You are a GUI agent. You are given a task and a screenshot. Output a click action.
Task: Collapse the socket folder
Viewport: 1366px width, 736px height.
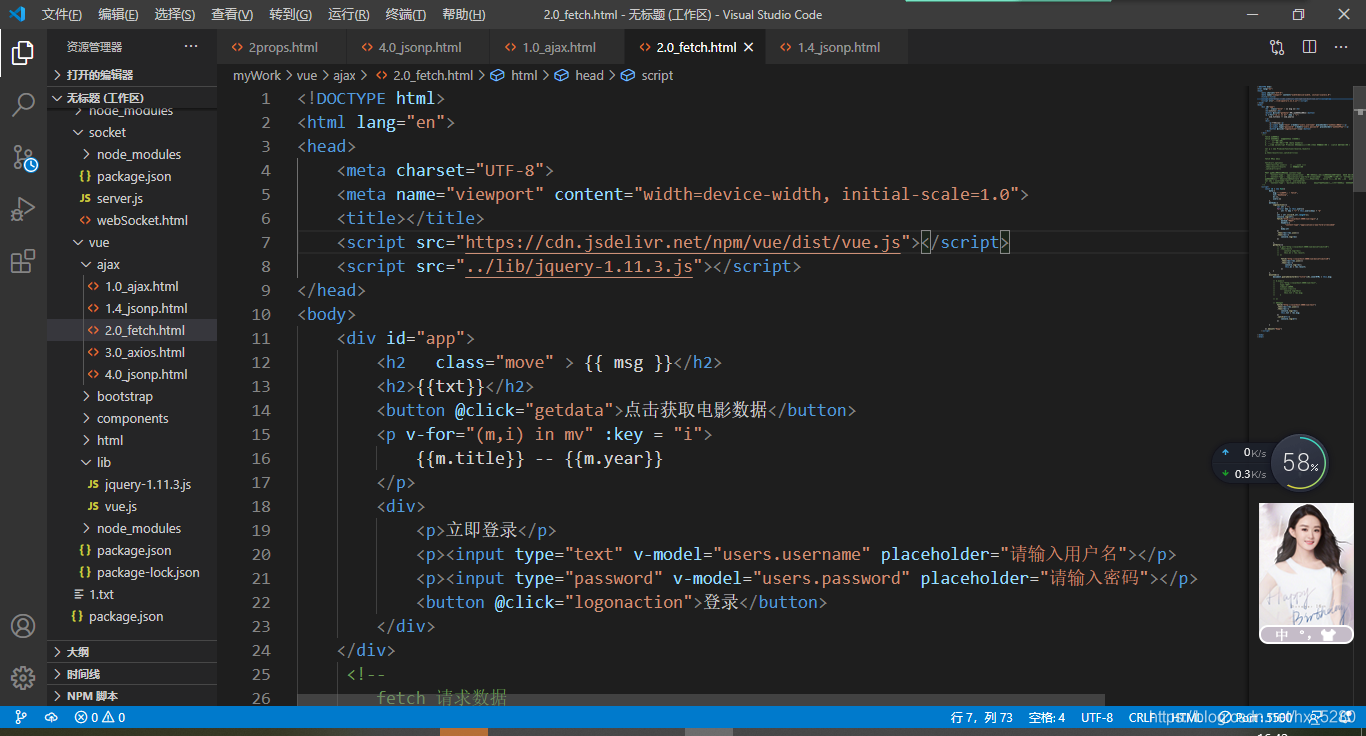[x=107, y=132]
